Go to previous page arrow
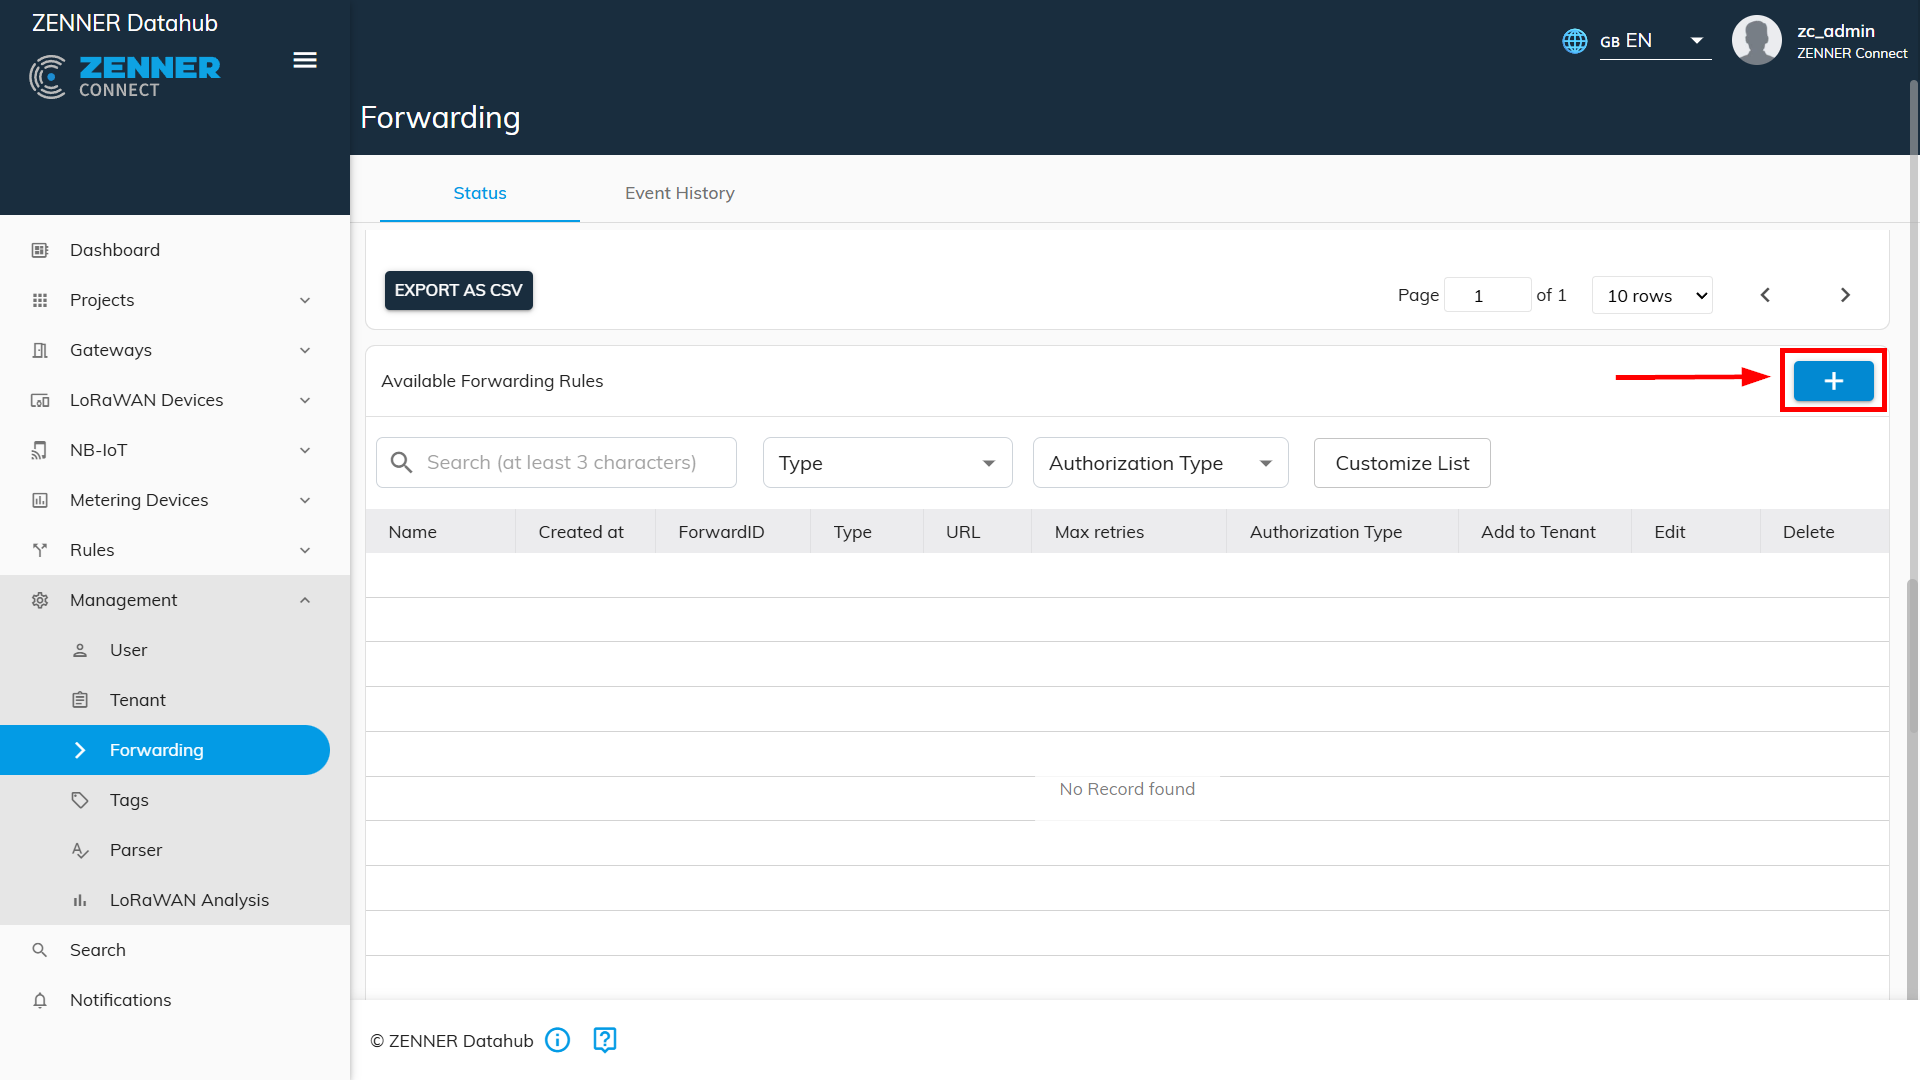This screenshot has height=1080, width=1920. [1765, 295]
